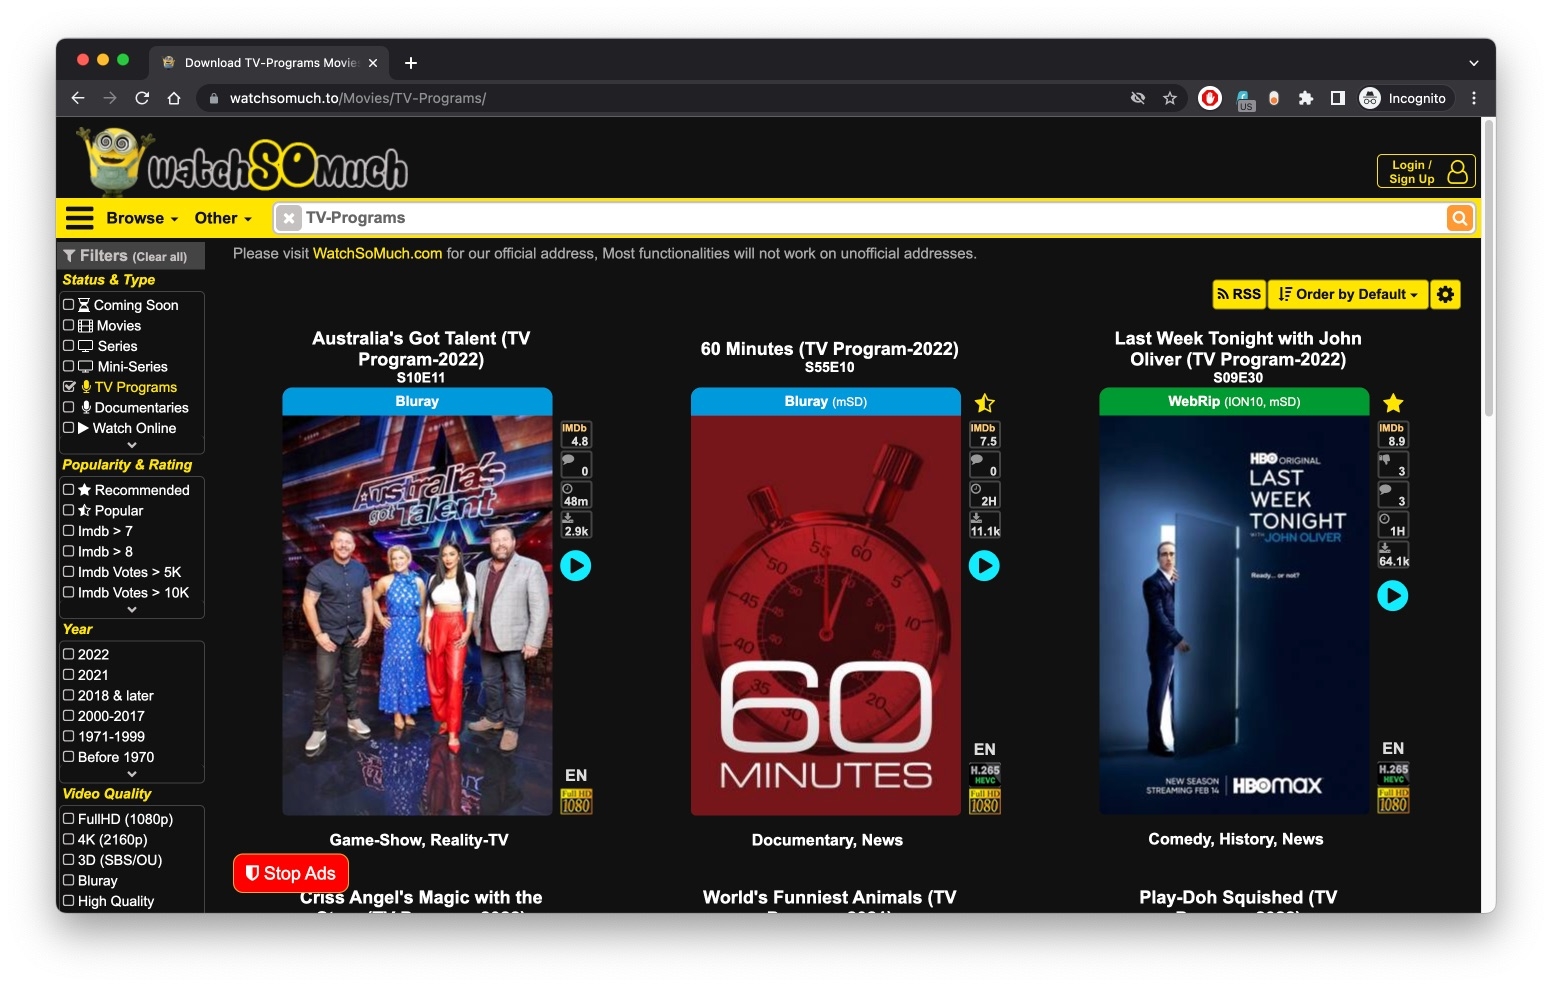The width and height of the screenshot is (1552, 987).
Task: Open the gear settings button beside Order
Action: click(1445, 294)
